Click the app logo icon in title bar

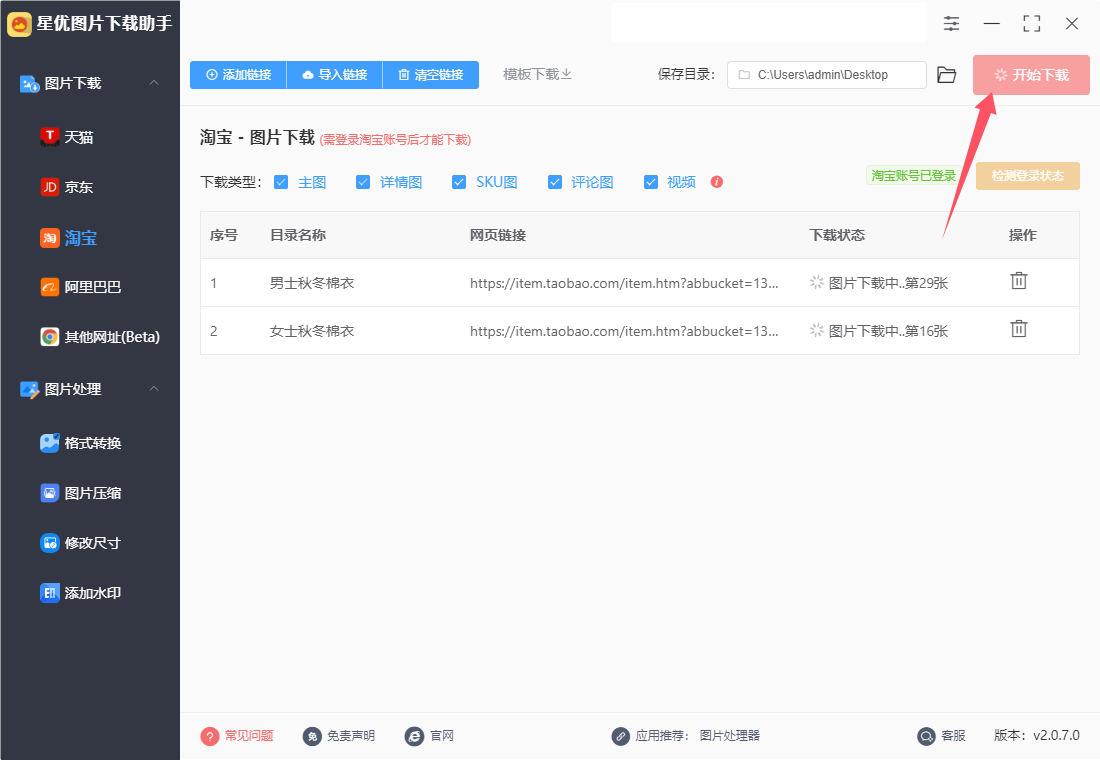(19, 24)
